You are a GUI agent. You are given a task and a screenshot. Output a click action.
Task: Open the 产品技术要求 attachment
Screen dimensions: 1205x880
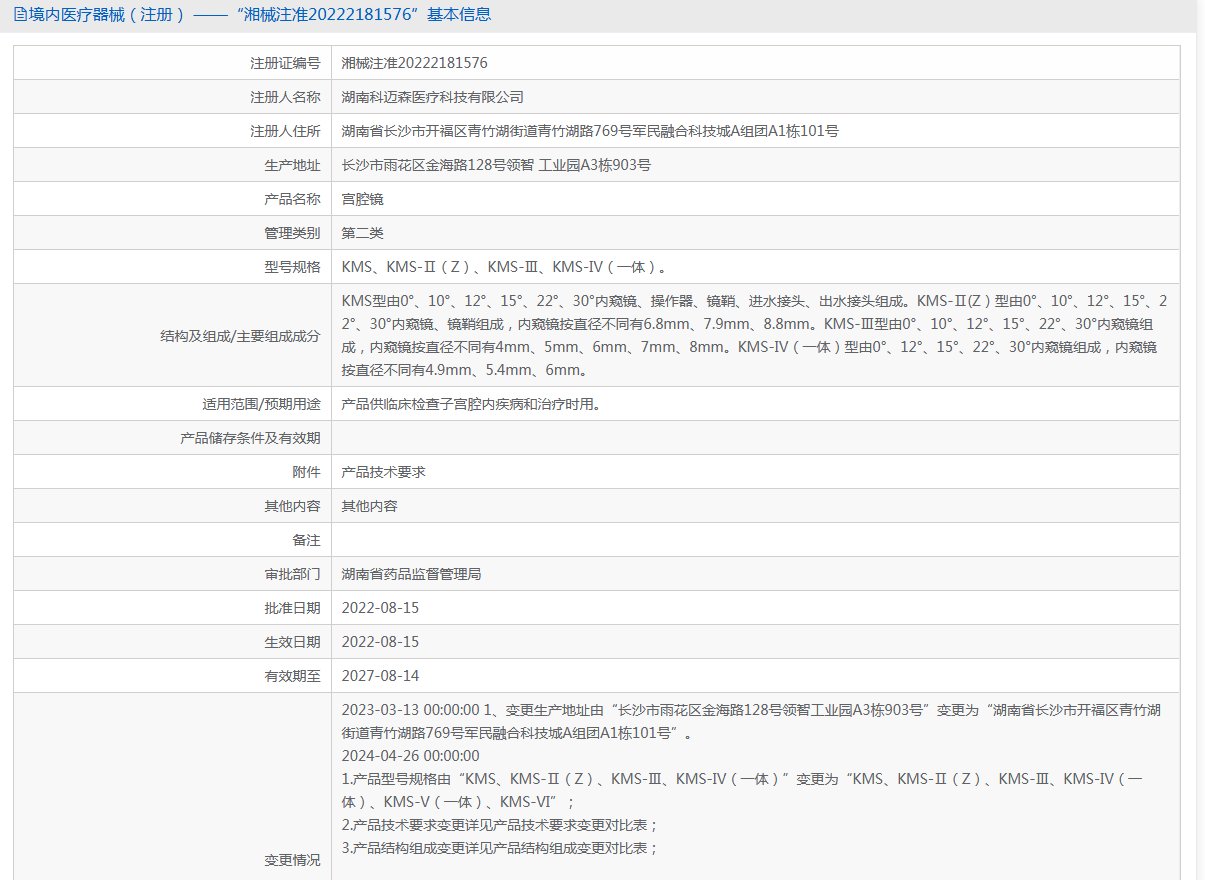click(x=384, y=472)
